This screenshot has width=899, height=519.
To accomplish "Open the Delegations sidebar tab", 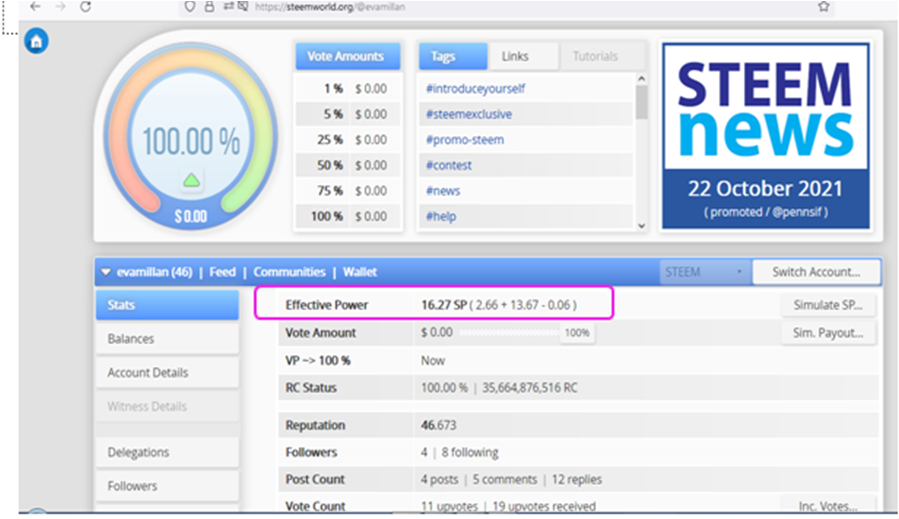I will pyautogui.click(x=167, y=452).
